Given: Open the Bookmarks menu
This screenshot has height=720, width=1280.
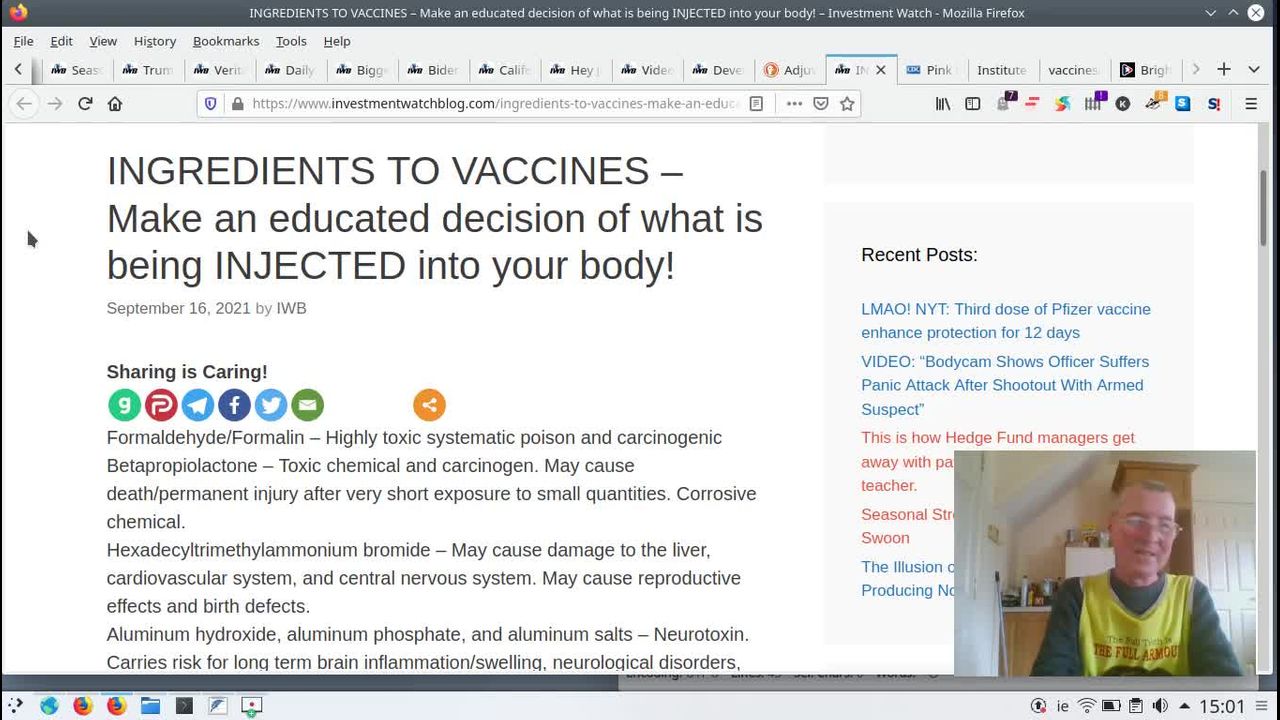Looking at the screenshot, I should pyautogui.click(x=225, y=41).
